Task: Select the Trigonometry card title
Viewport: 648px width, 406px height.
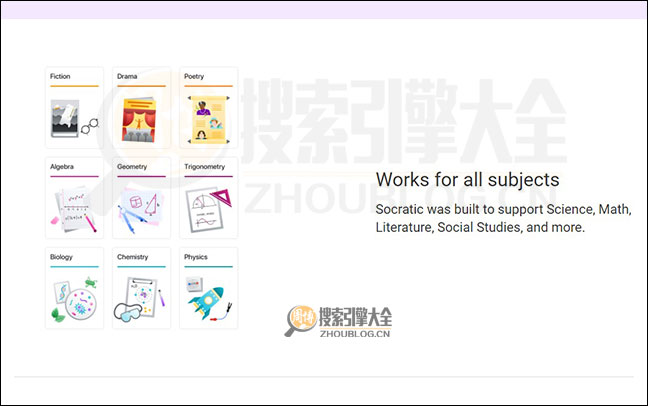Action: 205,167
